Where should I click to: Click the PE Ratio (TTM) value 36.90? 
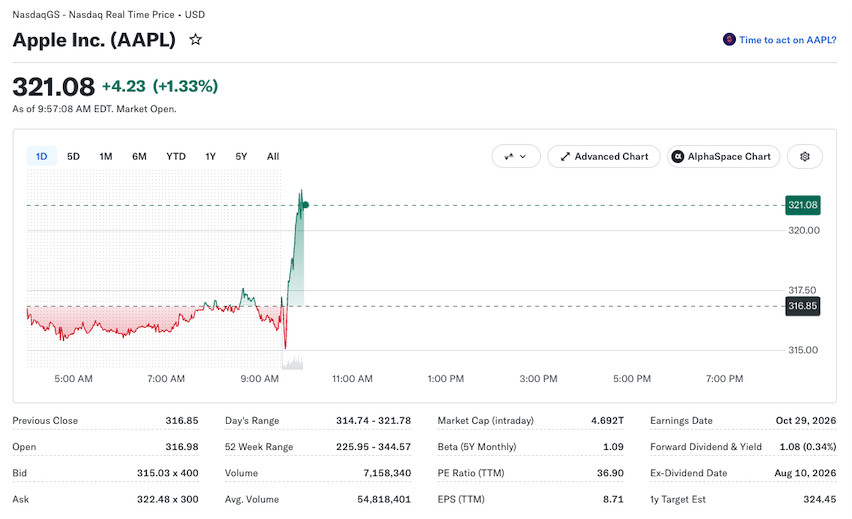point(610,473)
